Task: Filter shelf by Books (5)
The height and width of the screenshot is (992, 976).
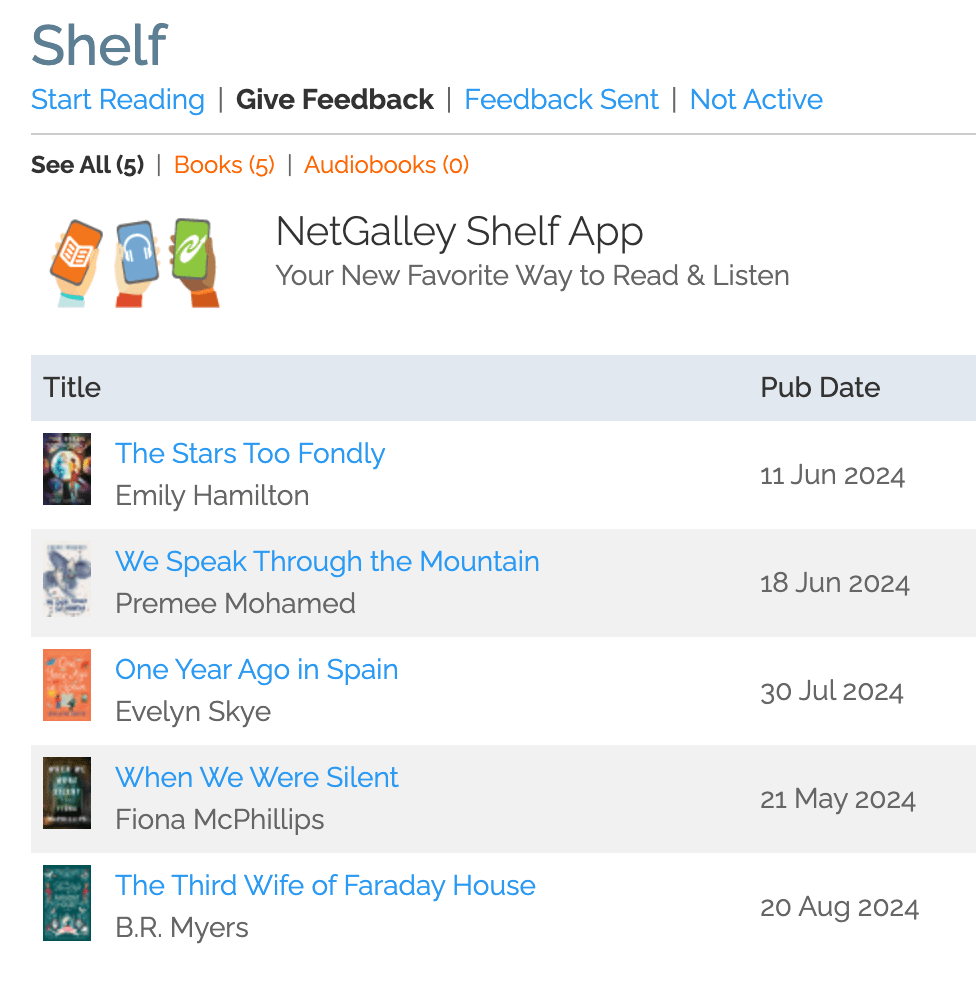Action: 224,165
